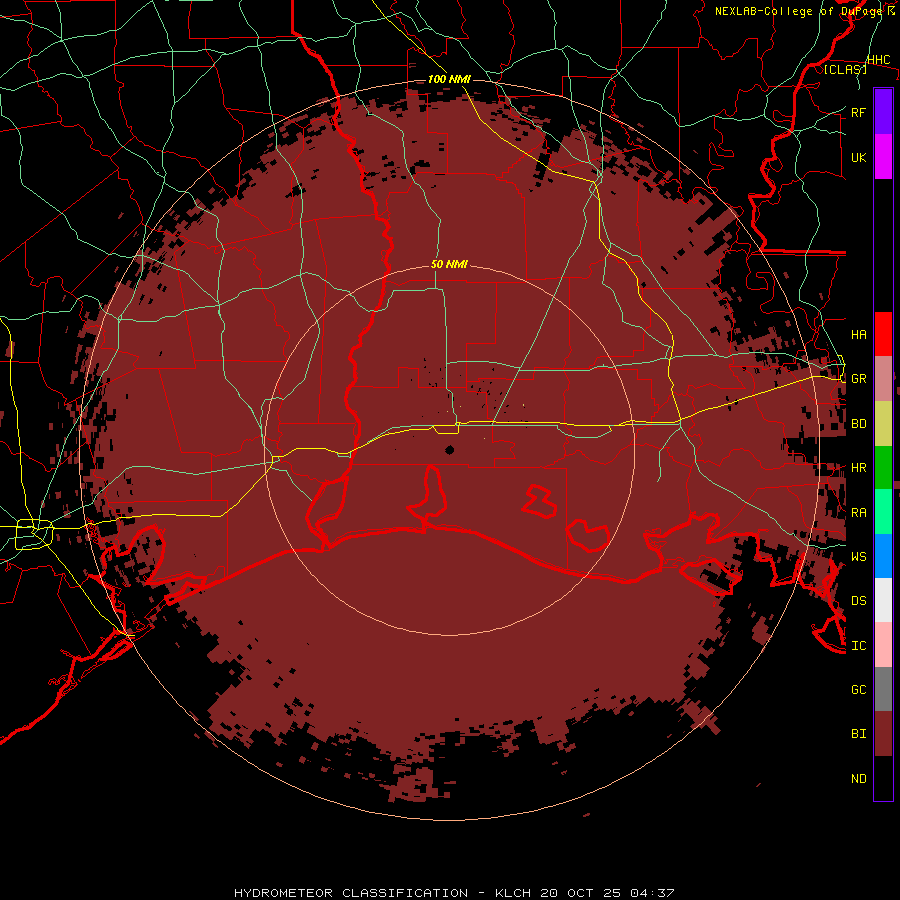Viewport: 900px width, 900px height.
Task: Select the GC gray legend swatch
Action: [883, 689]
